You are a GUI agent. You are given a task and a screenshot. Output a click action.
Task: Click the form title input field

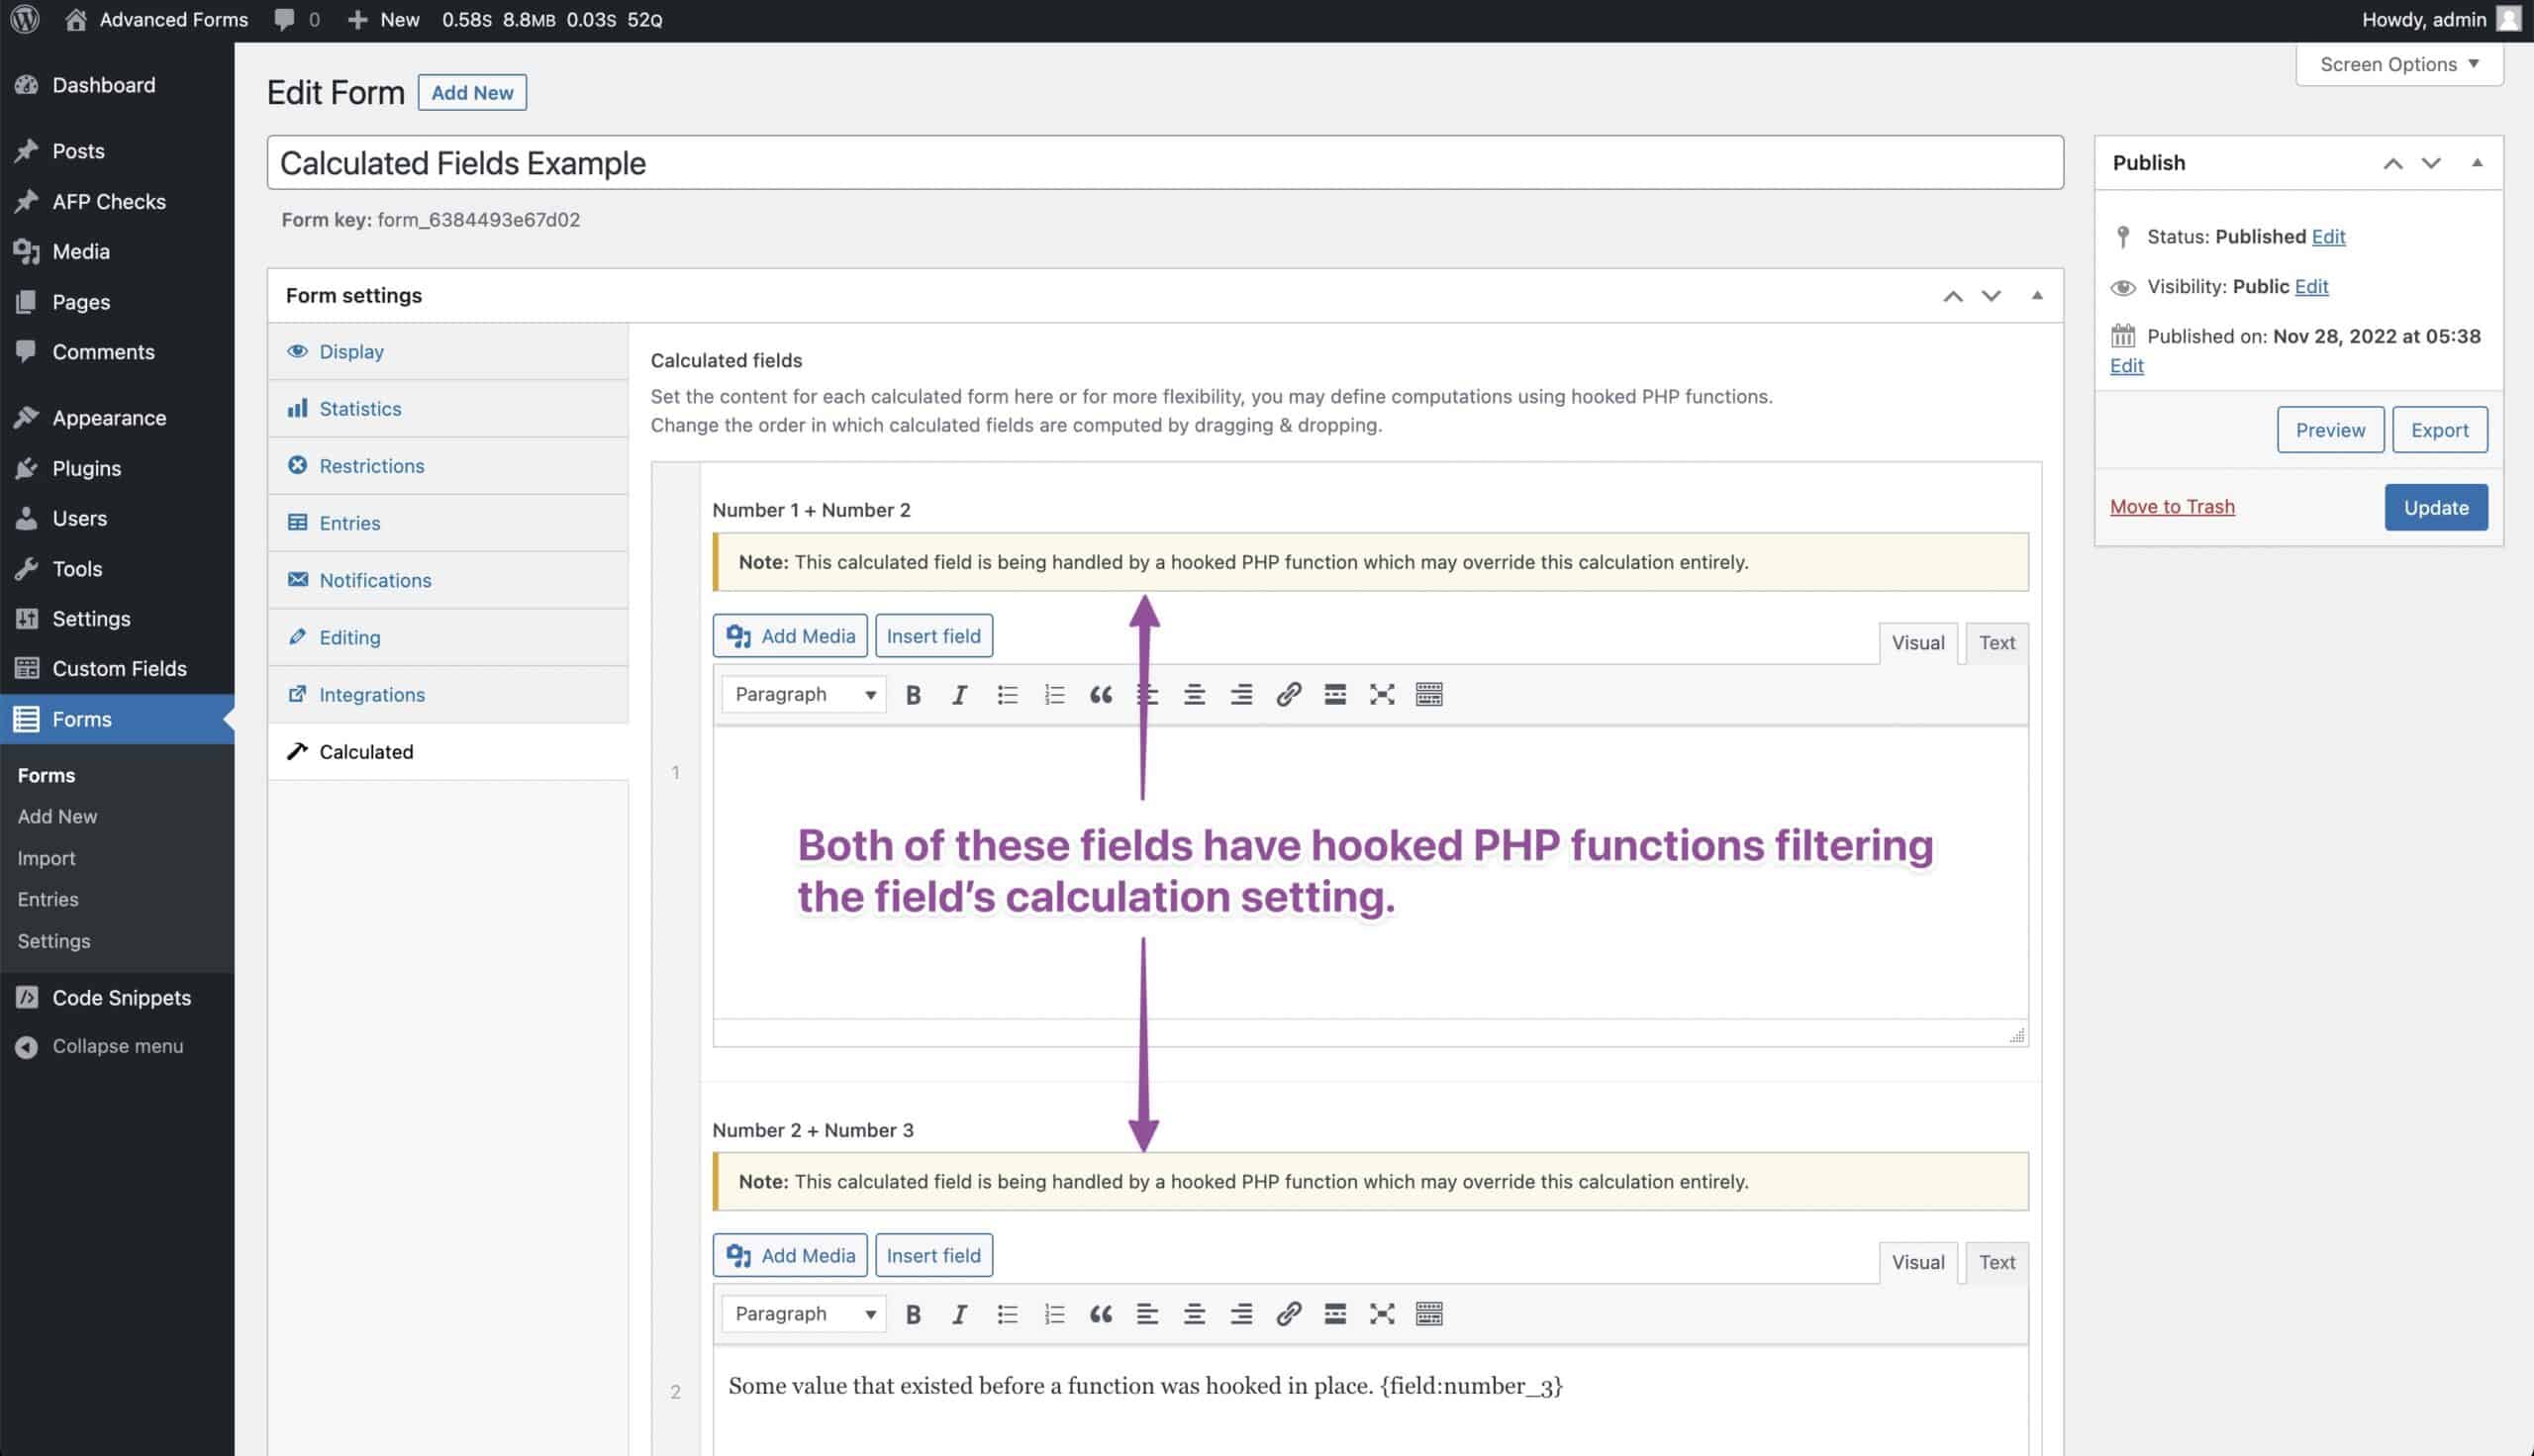(x=1164, y=163)
